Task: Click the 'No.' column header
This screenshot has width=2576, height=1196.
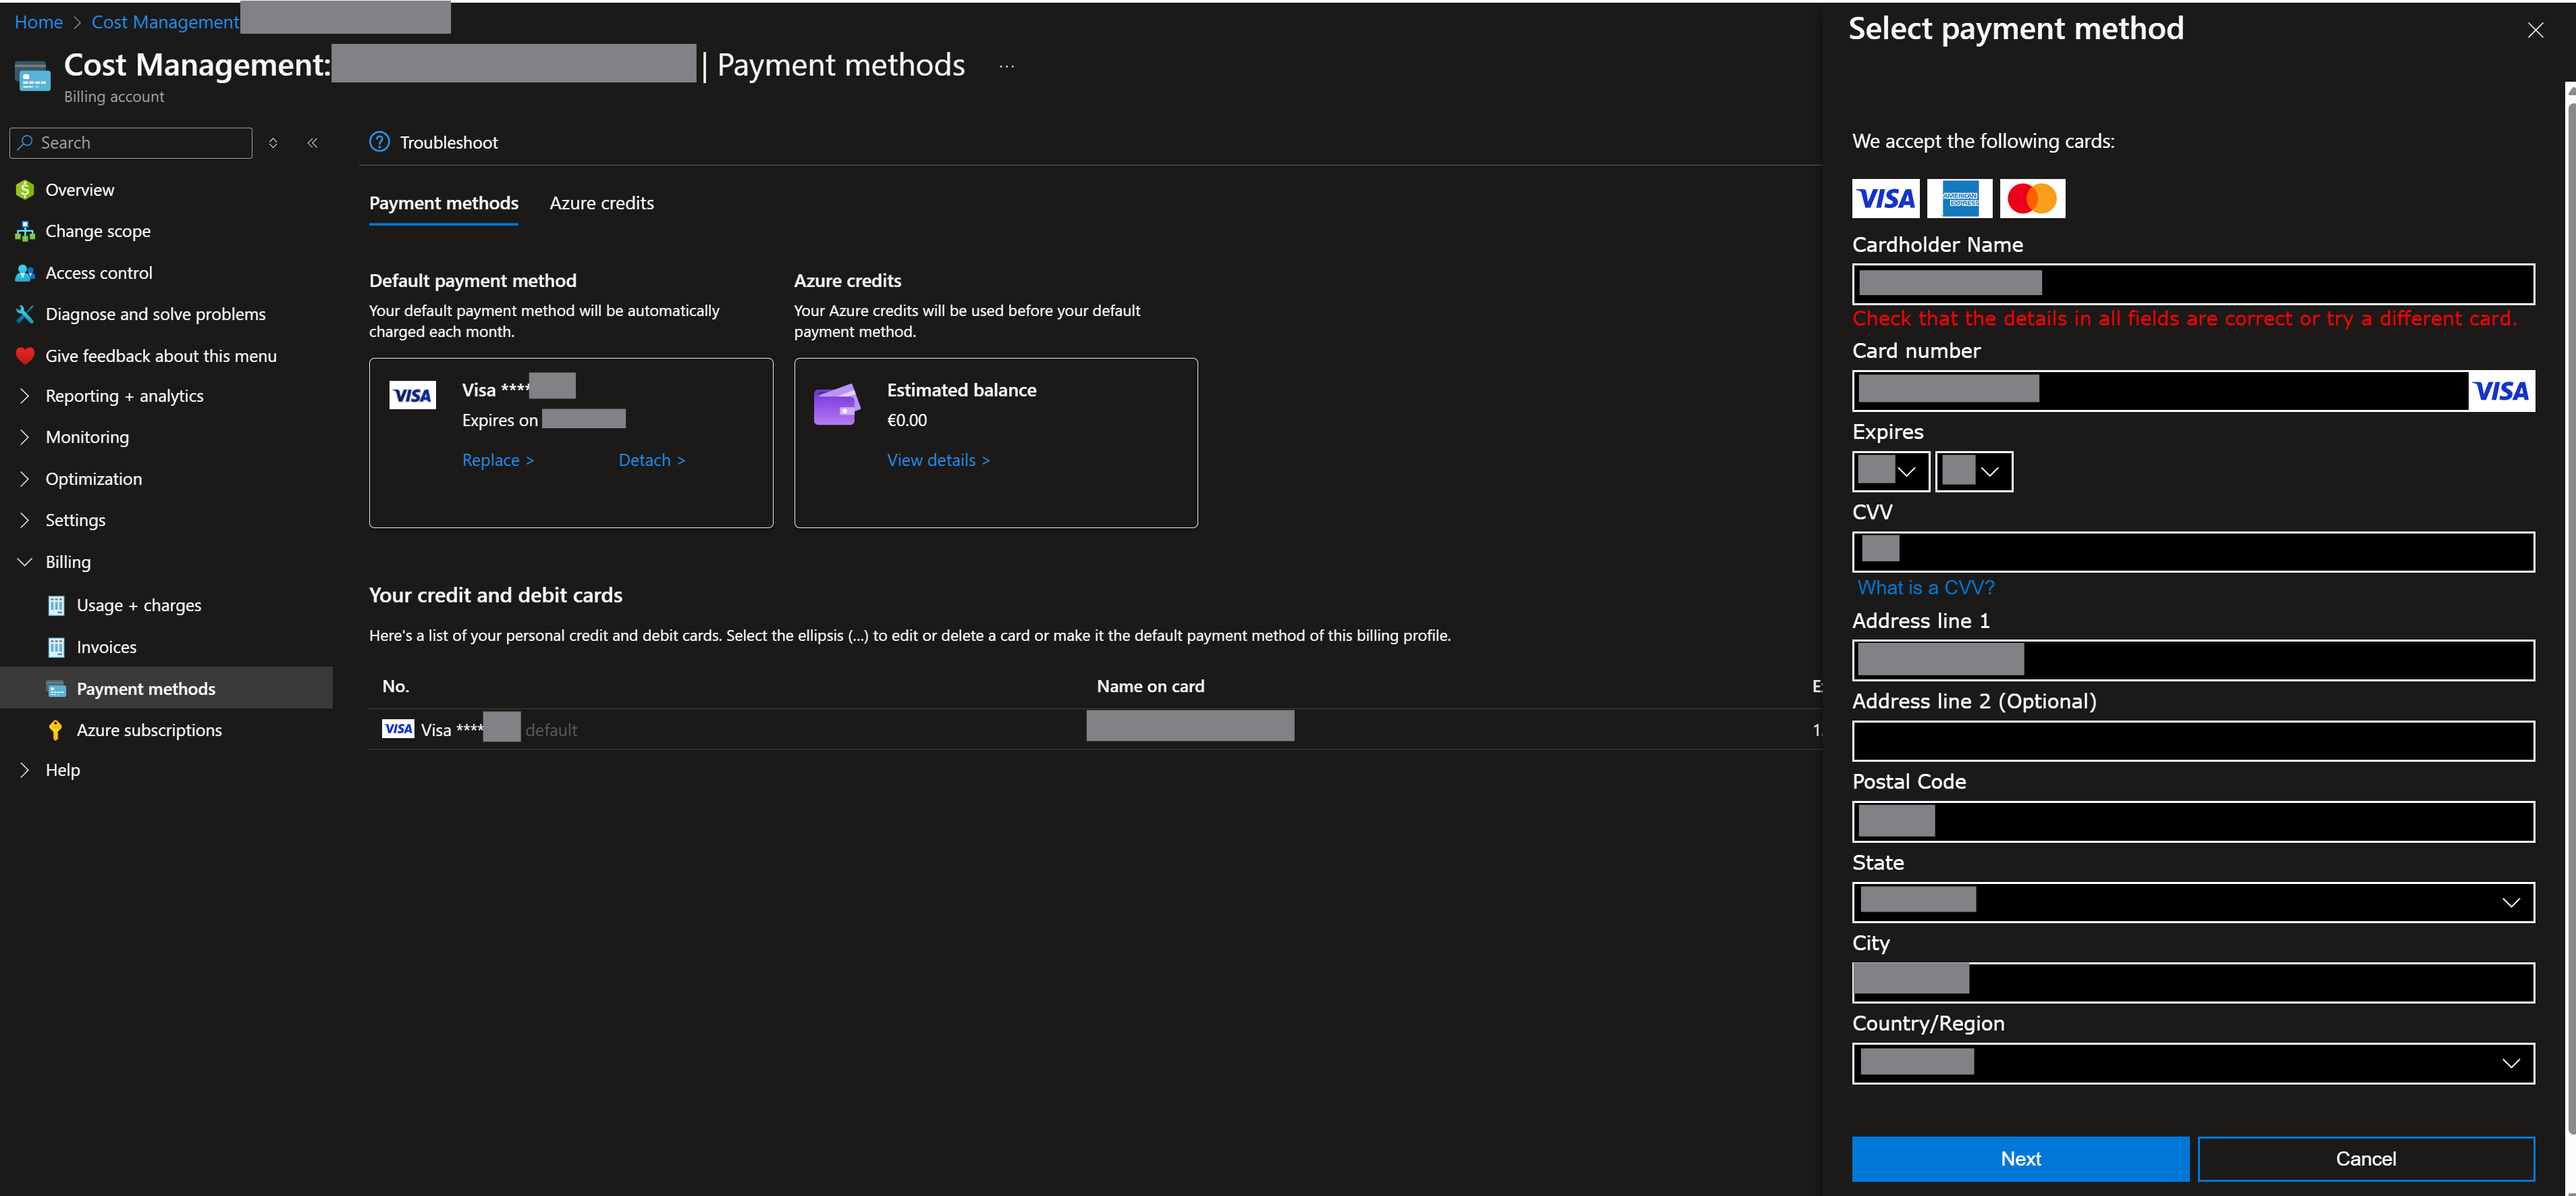Action: [x=396, y=686]
